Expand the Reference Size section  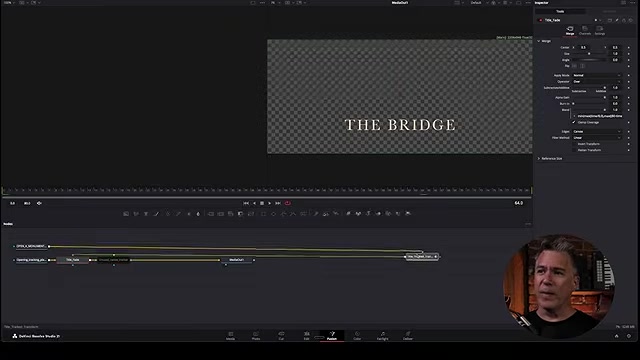(x=539, y=158)
